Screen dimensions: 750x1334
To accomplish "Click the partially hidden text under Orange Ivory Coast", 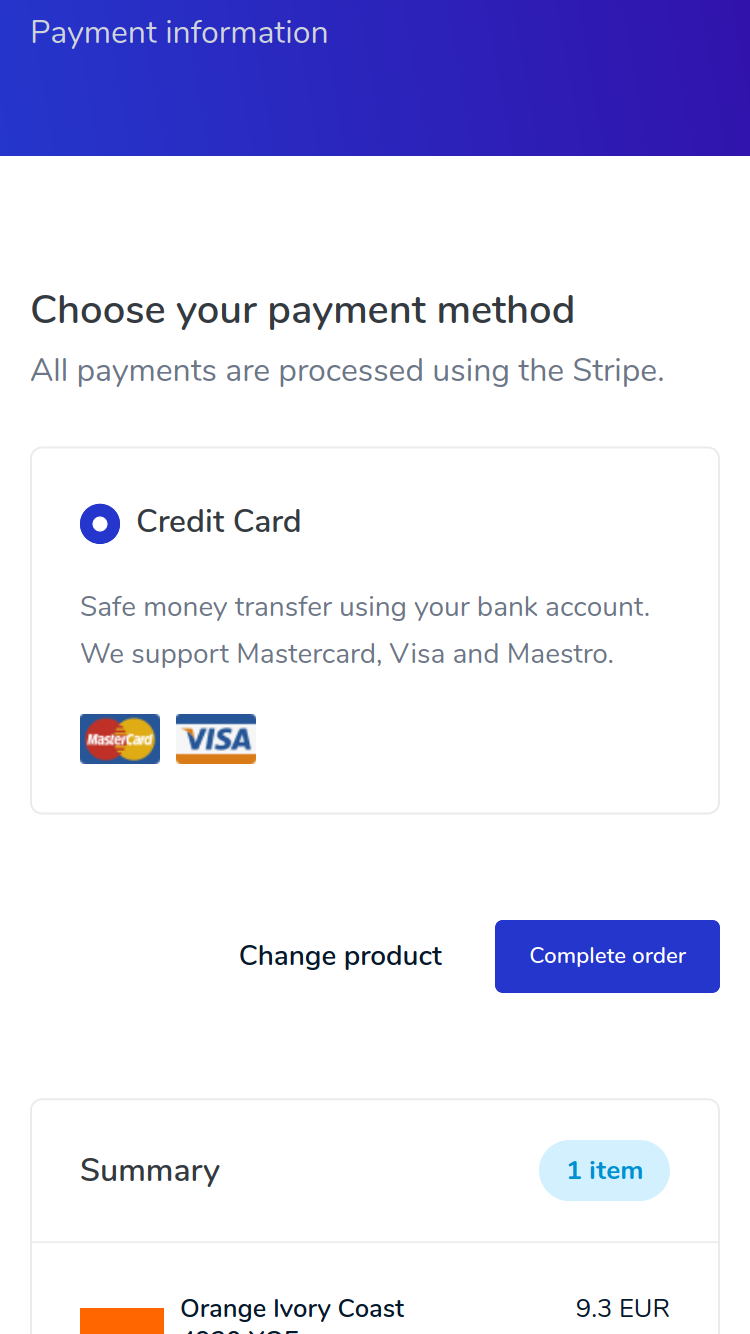I will click(240, 1330).
